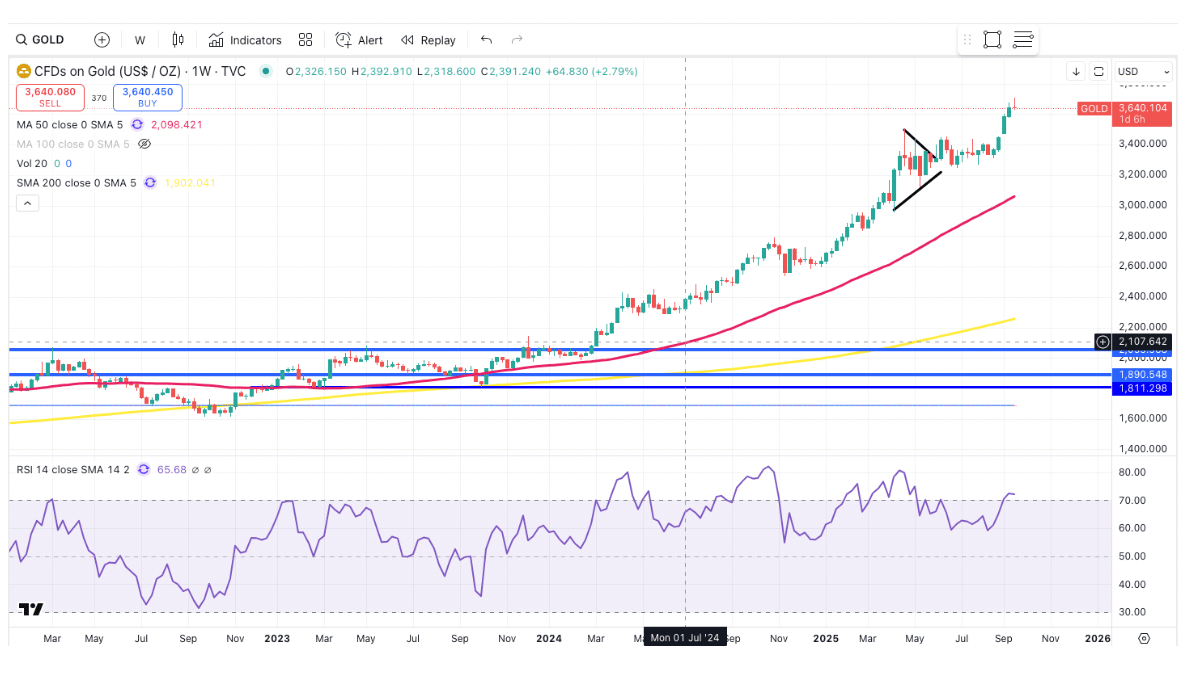Image resolution: width=1184 pixels, height=682 pixels.
Task: Show the hidden MA 100 indicator
Action: coord(144,144)
